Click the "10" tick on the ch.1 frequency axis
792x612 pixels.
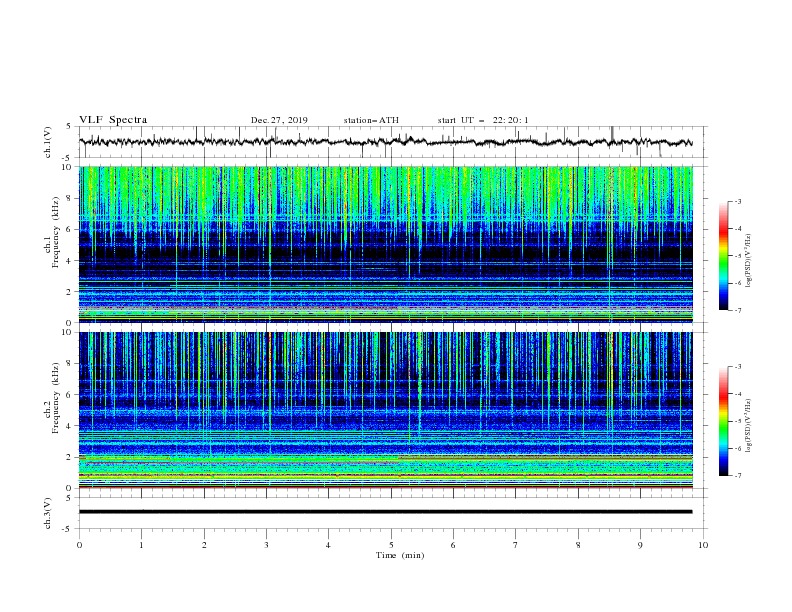point(67,167)
